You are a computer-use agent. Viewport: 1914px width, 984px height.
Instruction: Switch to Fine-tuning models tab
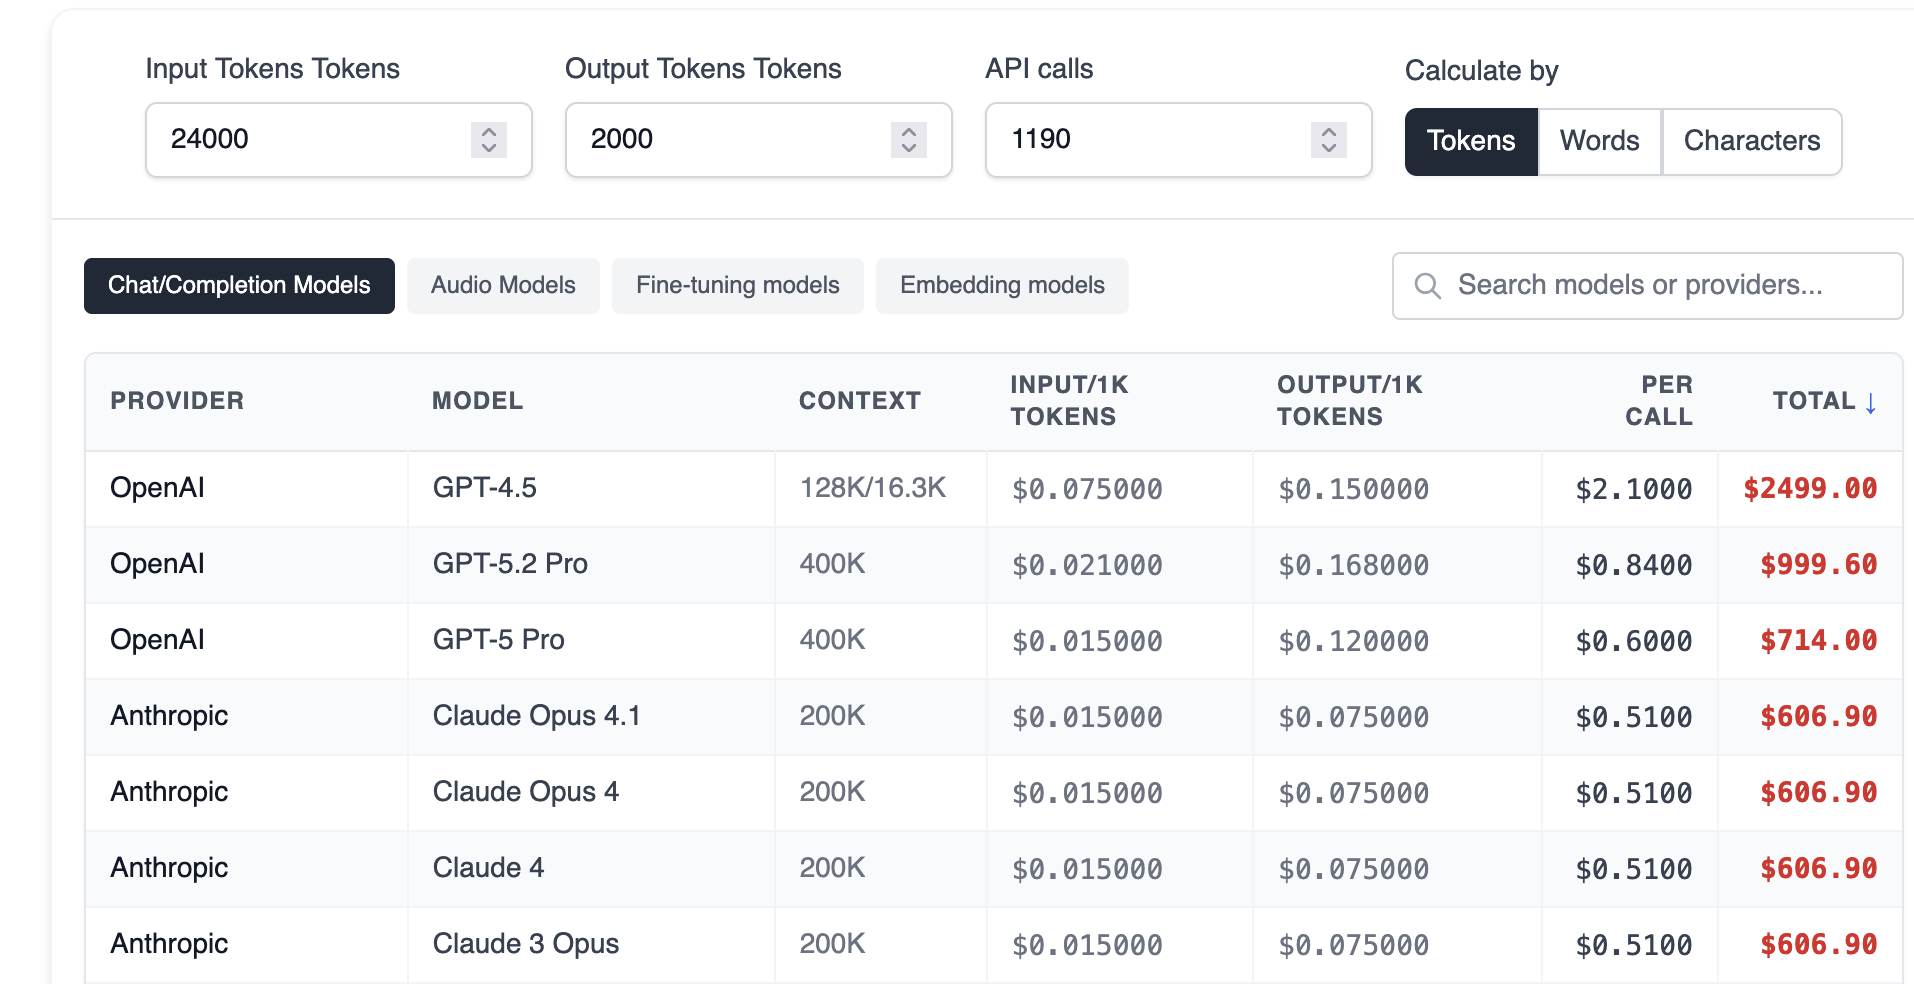pos(737,286)
